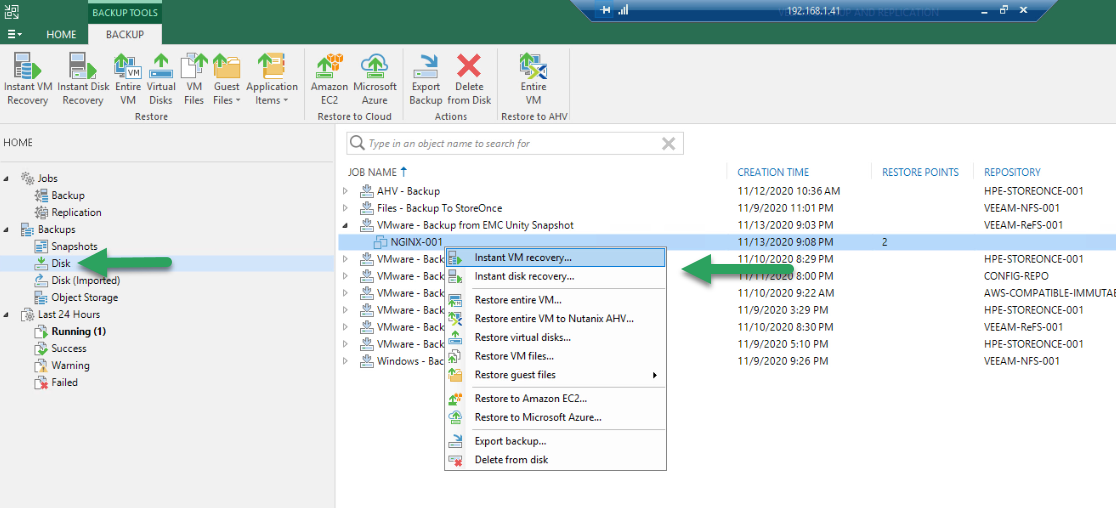Choose Delete from disk menu entry
Image resolution: width=1116 pixels, height=508 pixels.
tap(555, 460)
